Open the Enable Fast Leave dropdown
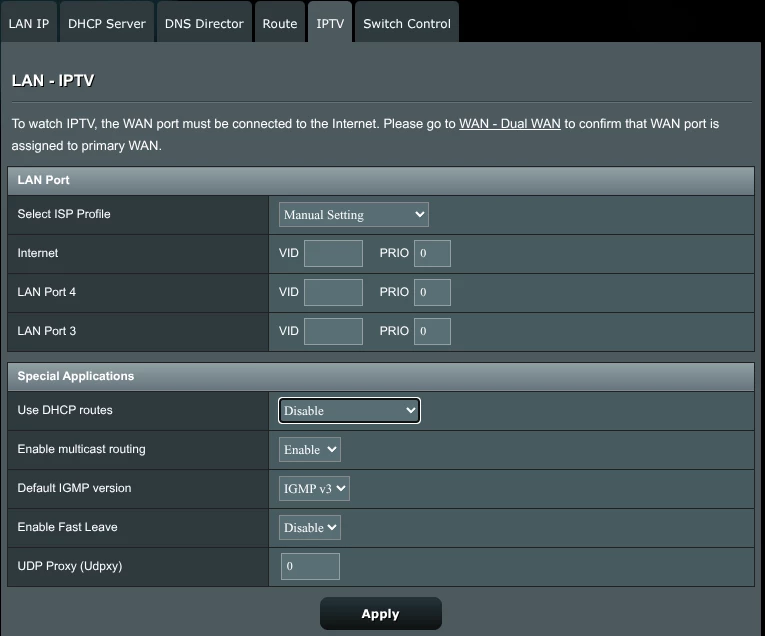This screenshot has height=636, width=765. click(x=310, y=527)
